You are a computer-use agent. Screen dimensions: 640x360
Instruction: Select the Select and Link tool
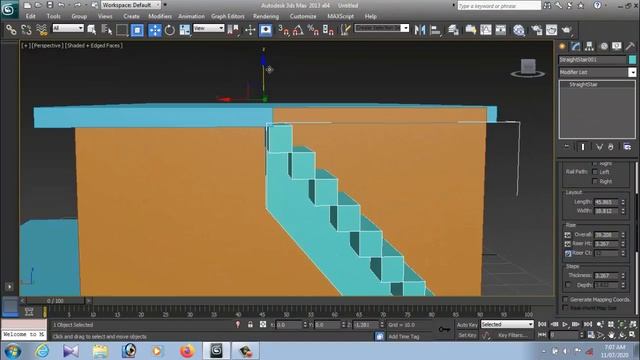point(11,30)
